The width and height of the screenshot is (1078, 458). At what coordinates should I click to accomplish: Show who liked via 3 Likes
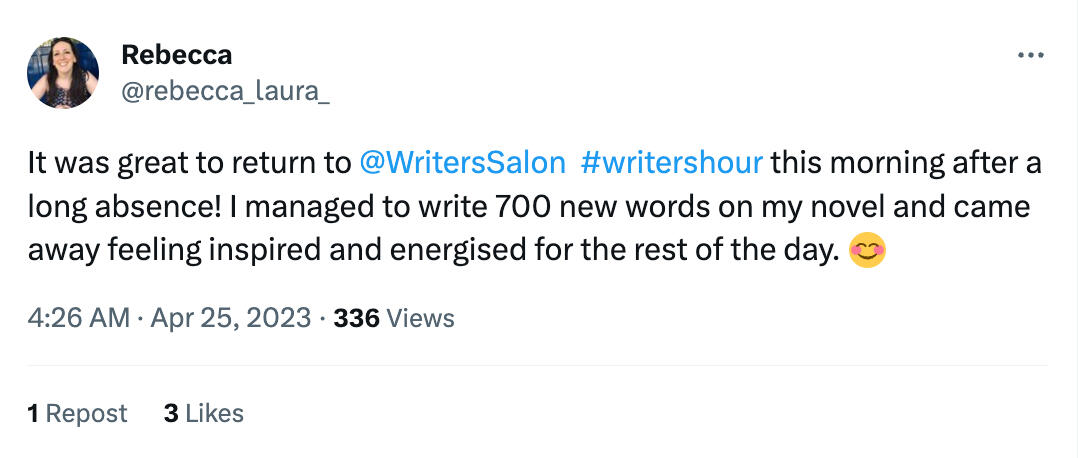coord(203,413)
